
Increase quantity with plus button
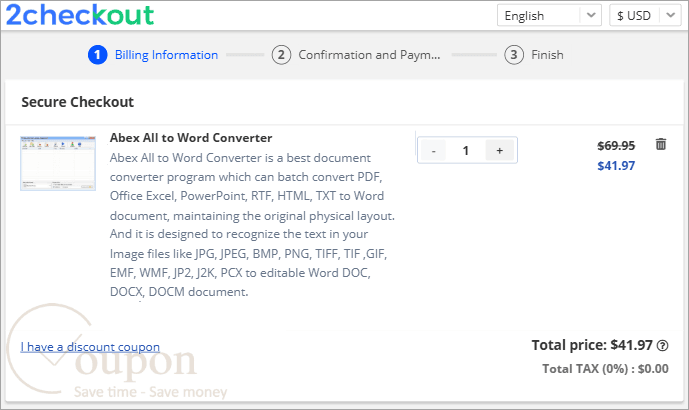(x=500, y=151)
